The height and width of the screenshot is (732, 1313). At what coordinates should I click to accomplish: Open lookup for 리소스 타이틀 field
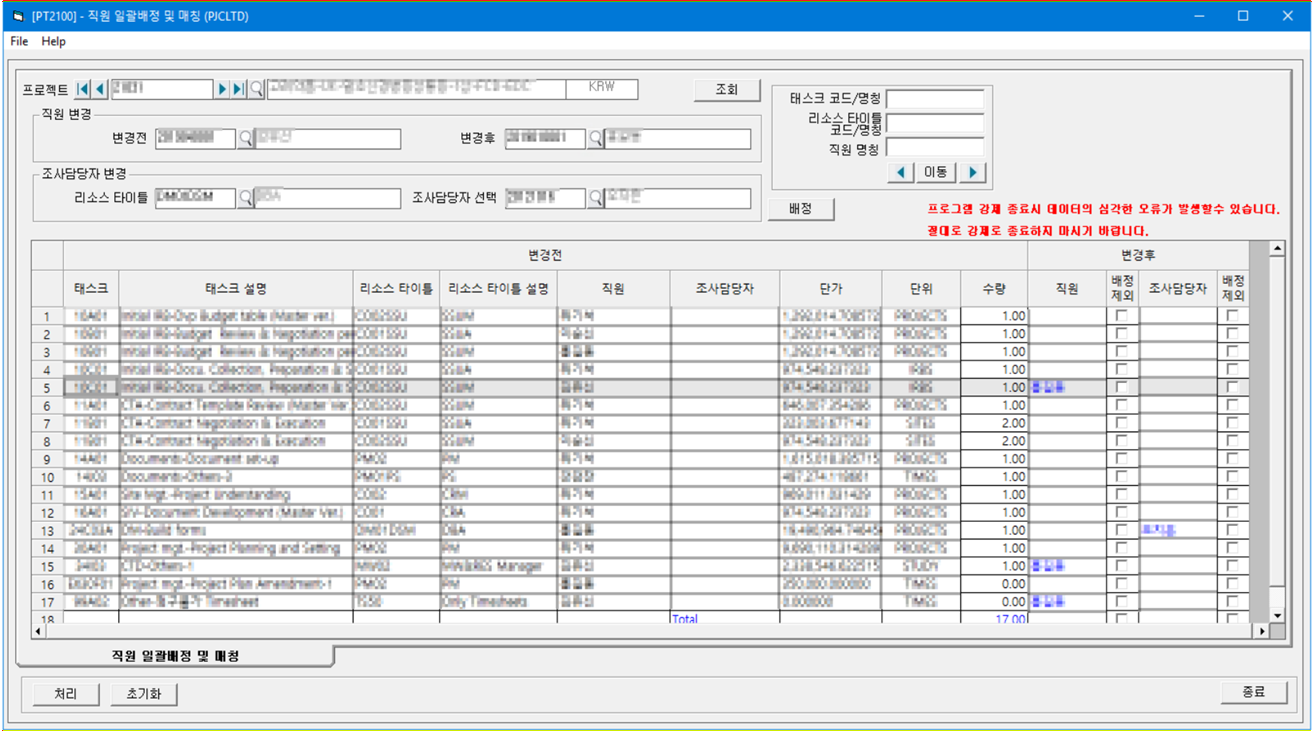click(x=245, y=198)
